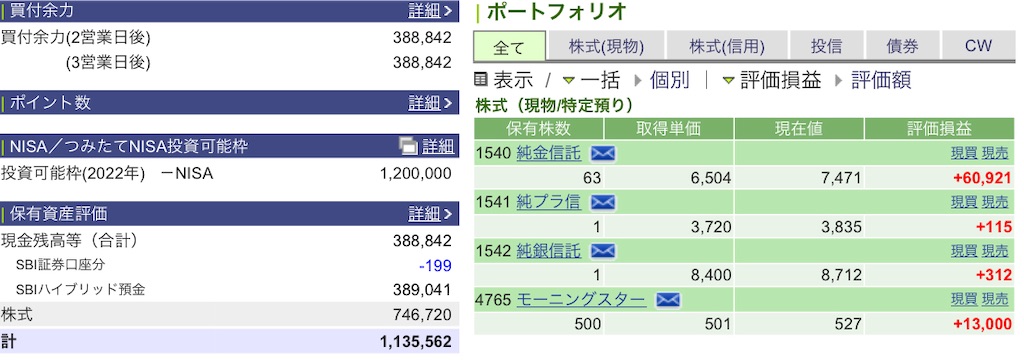The height and width of the screenshot is (360, 1024).
Task: Select 一括 display option
Action: point(600,81)
